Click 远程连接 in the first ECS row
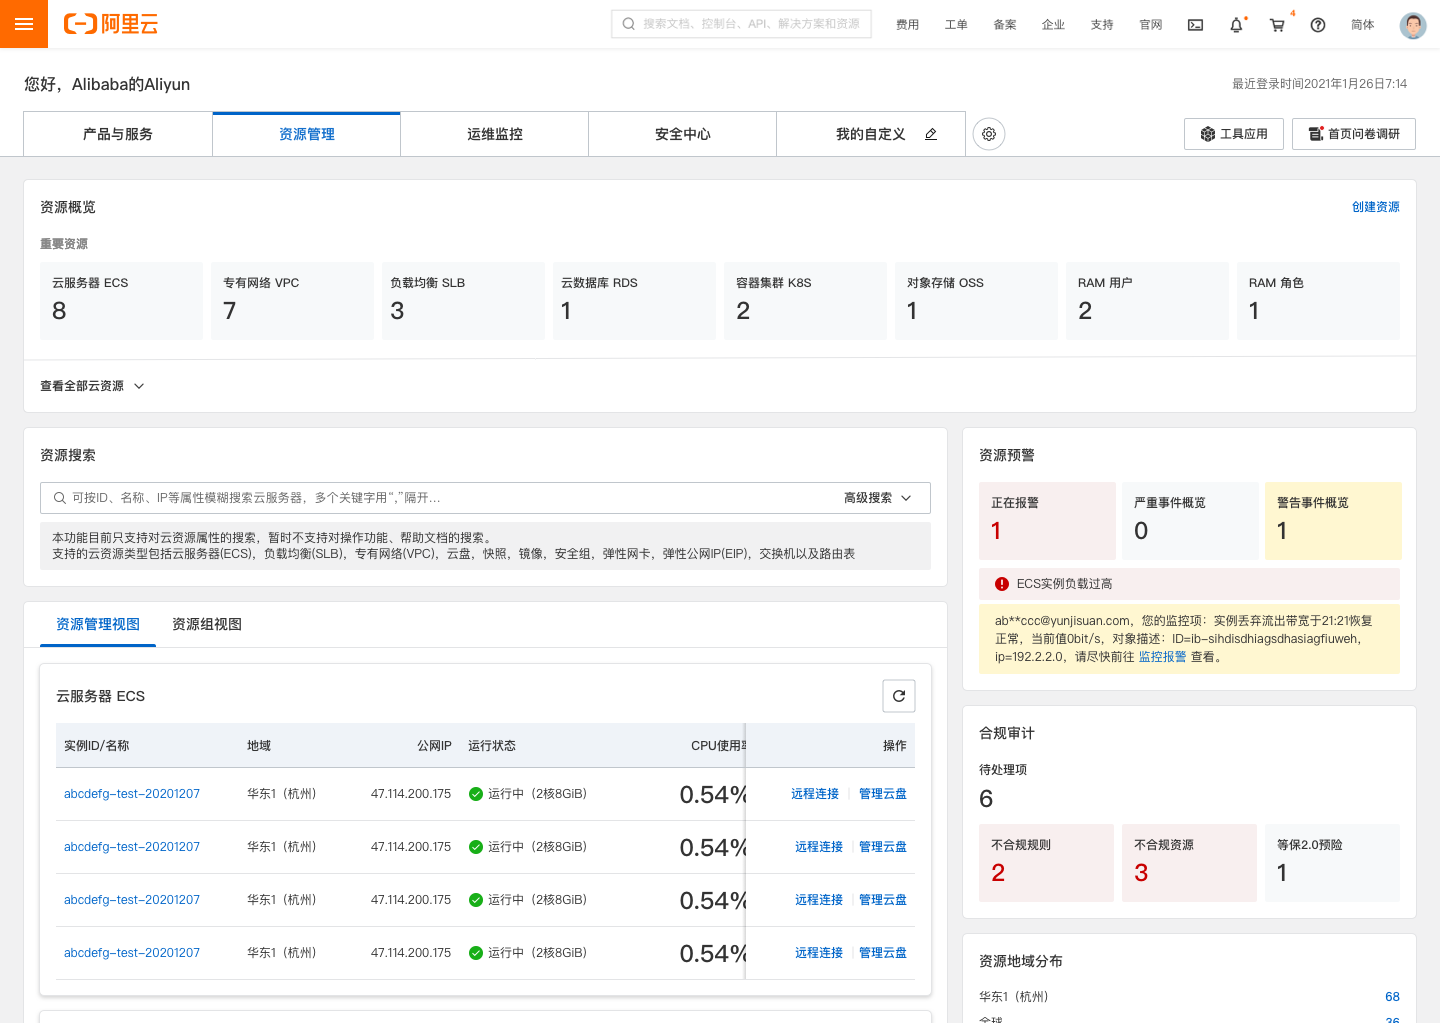1440x1023 pixels. tap(815, 794)
